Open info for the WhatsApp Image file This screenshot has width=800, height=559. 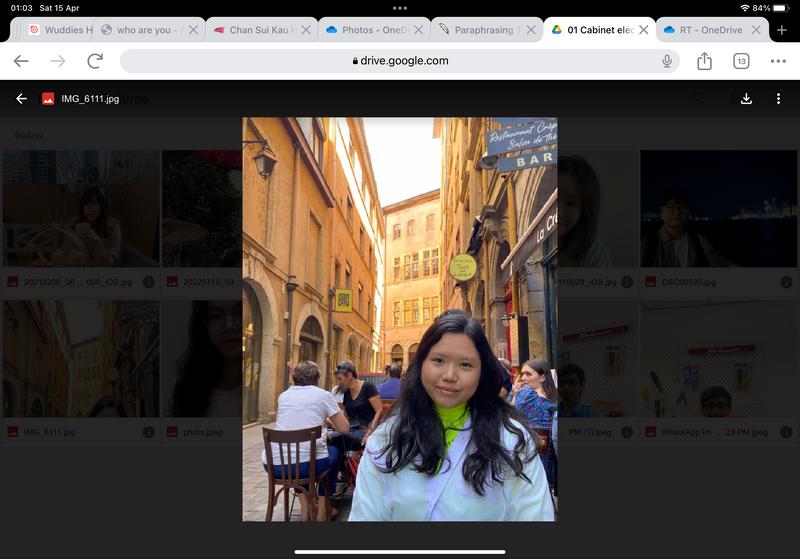(x=786, y=433)
